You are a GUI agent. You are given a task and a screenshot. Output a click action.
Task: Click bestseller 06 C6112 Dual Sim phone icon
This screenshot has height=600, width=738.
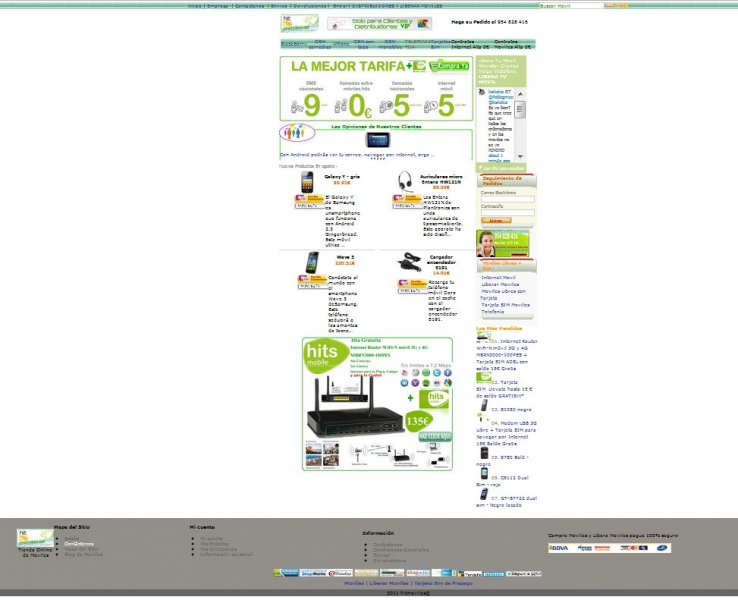tap(484, 473)
